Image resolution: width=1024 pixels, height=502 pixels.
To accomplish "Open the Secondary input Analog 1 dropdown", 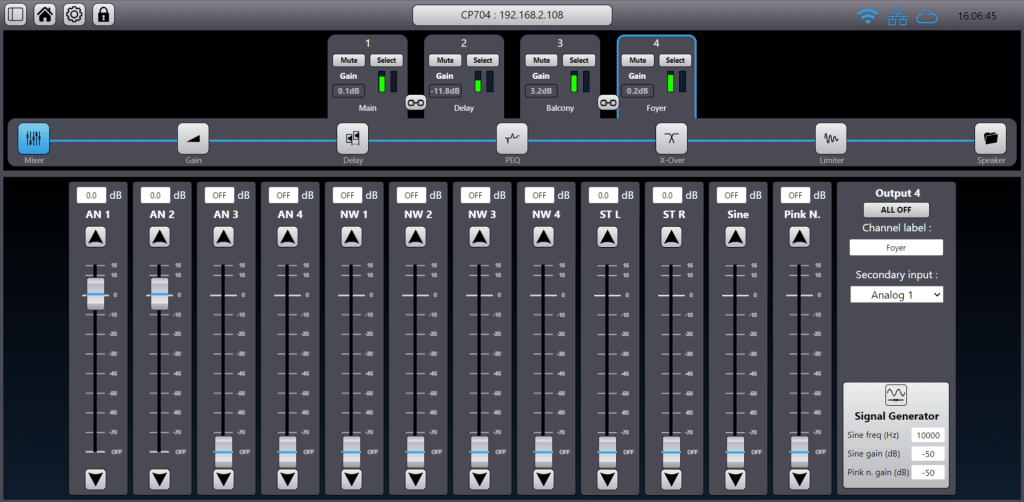I will click(x=896, y=295).
